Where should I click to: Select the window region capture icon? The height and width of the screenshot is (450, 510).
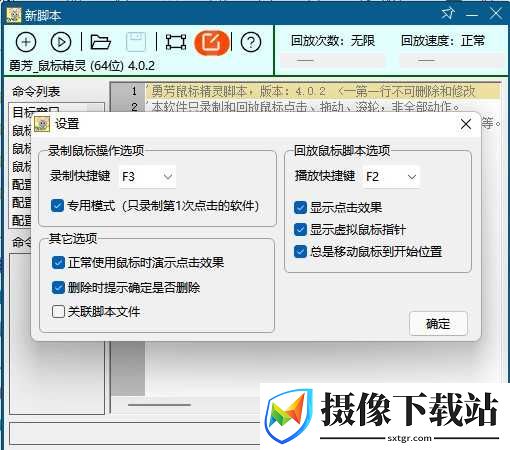coord(176,42)
